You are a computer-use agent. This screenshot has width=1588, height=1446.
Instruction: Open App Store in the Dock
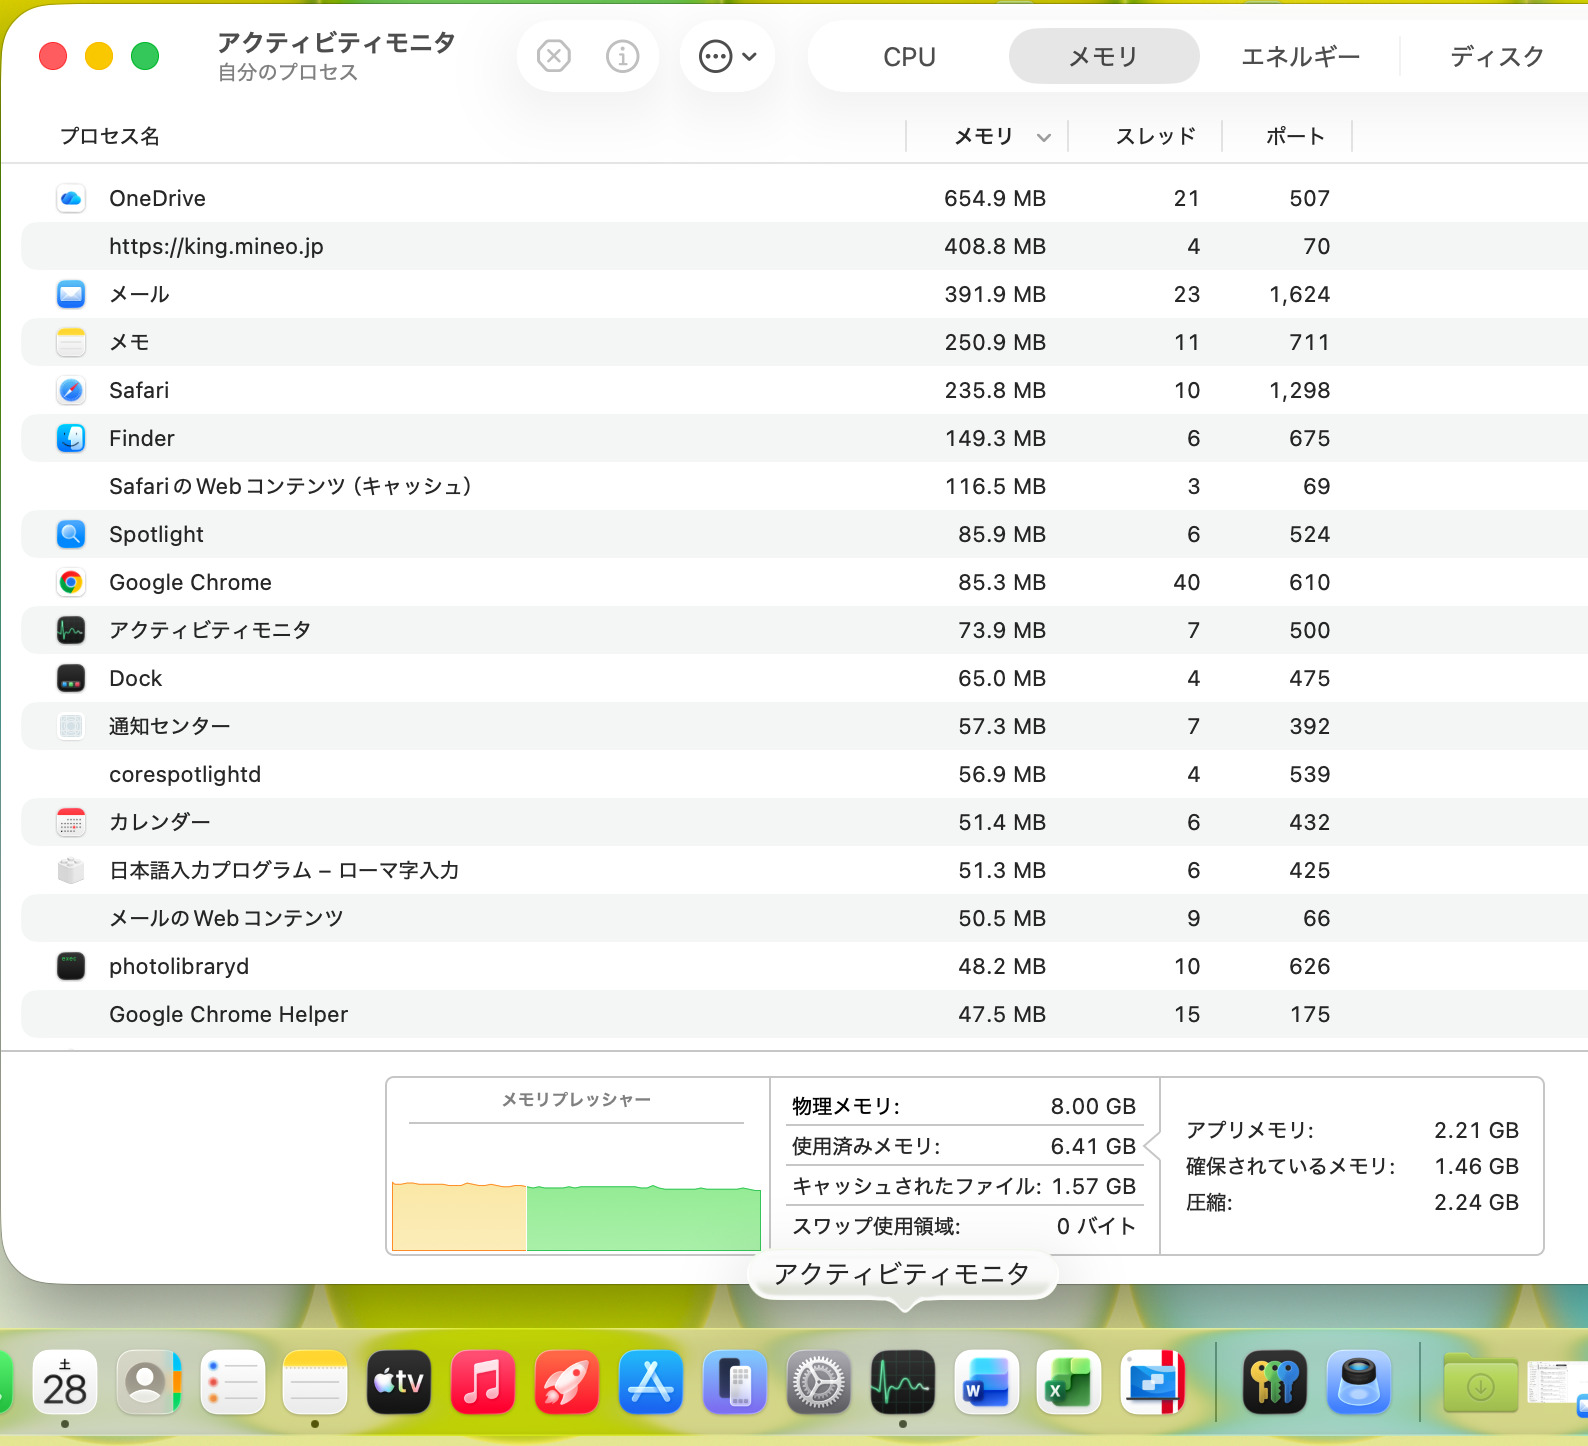pyautogui.click(x=651, y=1382)
